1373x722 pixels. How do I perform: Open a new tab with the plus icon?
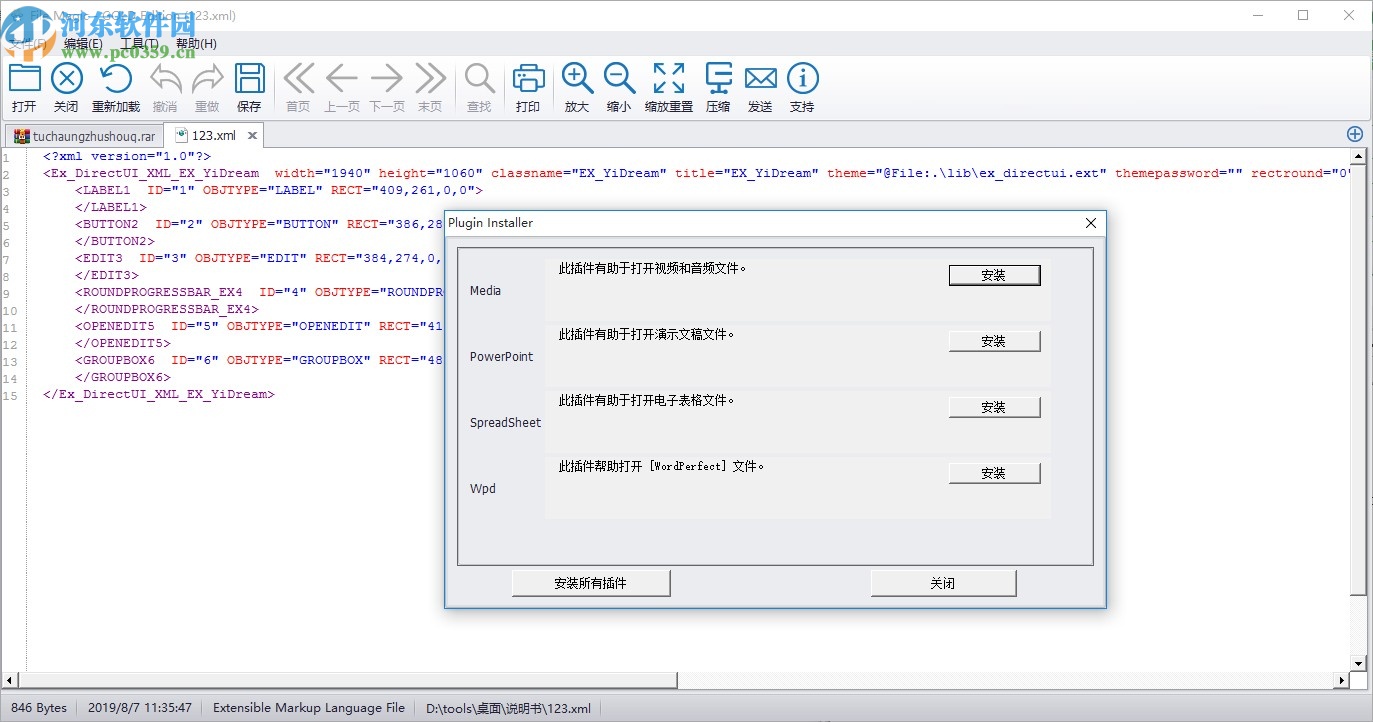click(x=1354, y=133)
